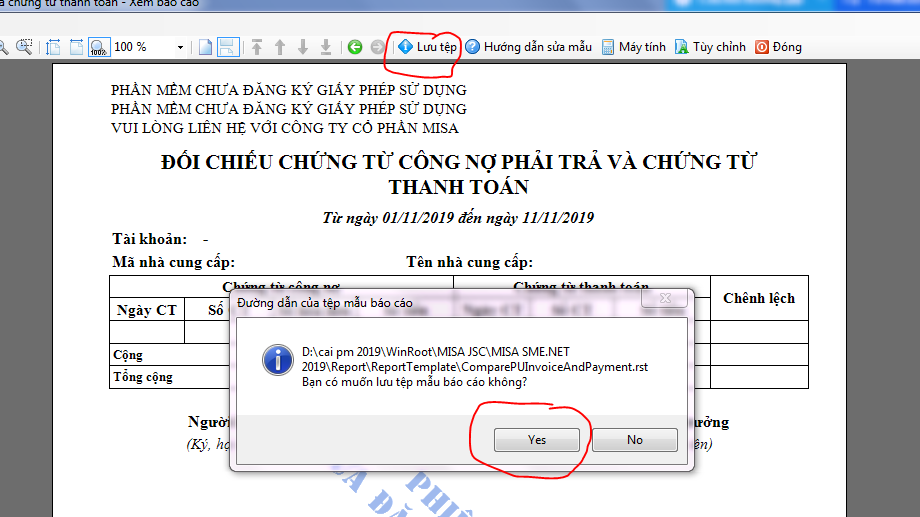Image resolution: width=920 pixels, height=517 pixels.
Task: Click Lưu tệp to save file
Action: click(x=427, y=47)
